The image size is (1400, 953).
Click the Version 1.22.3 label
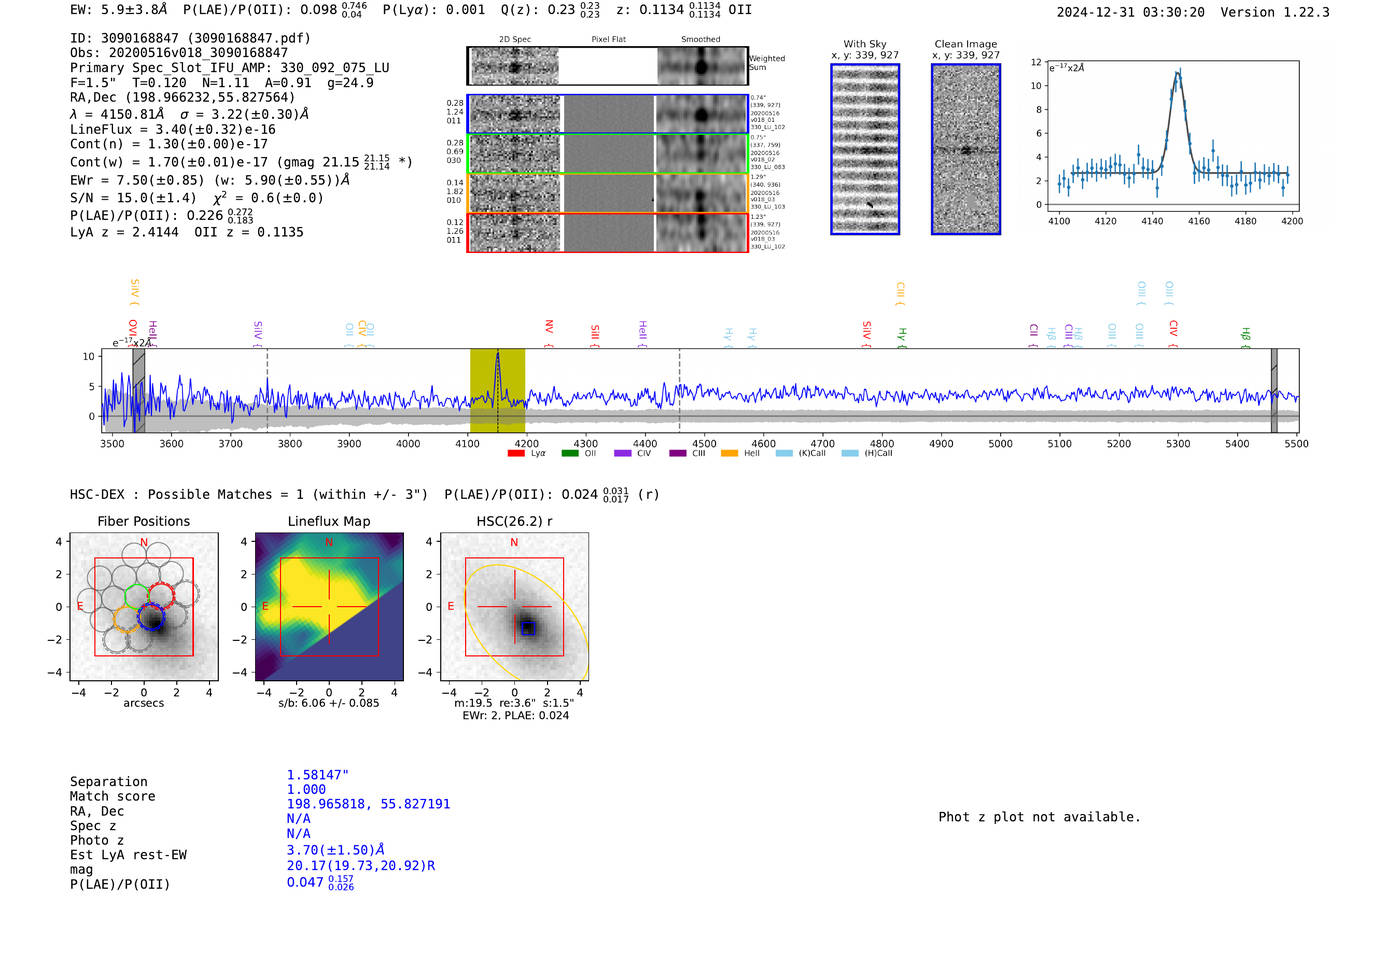click(x=1275, y=12)
